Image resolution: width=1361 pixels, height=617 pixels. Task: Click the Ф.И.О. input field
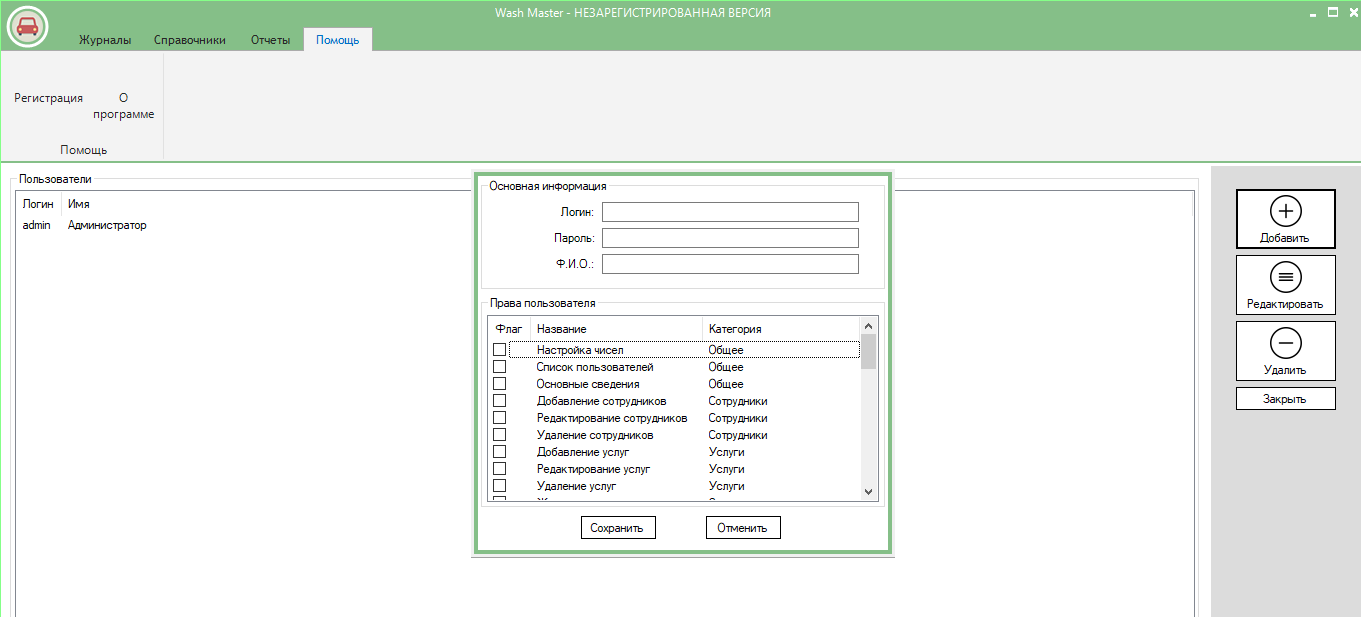(x=730, y=264)
